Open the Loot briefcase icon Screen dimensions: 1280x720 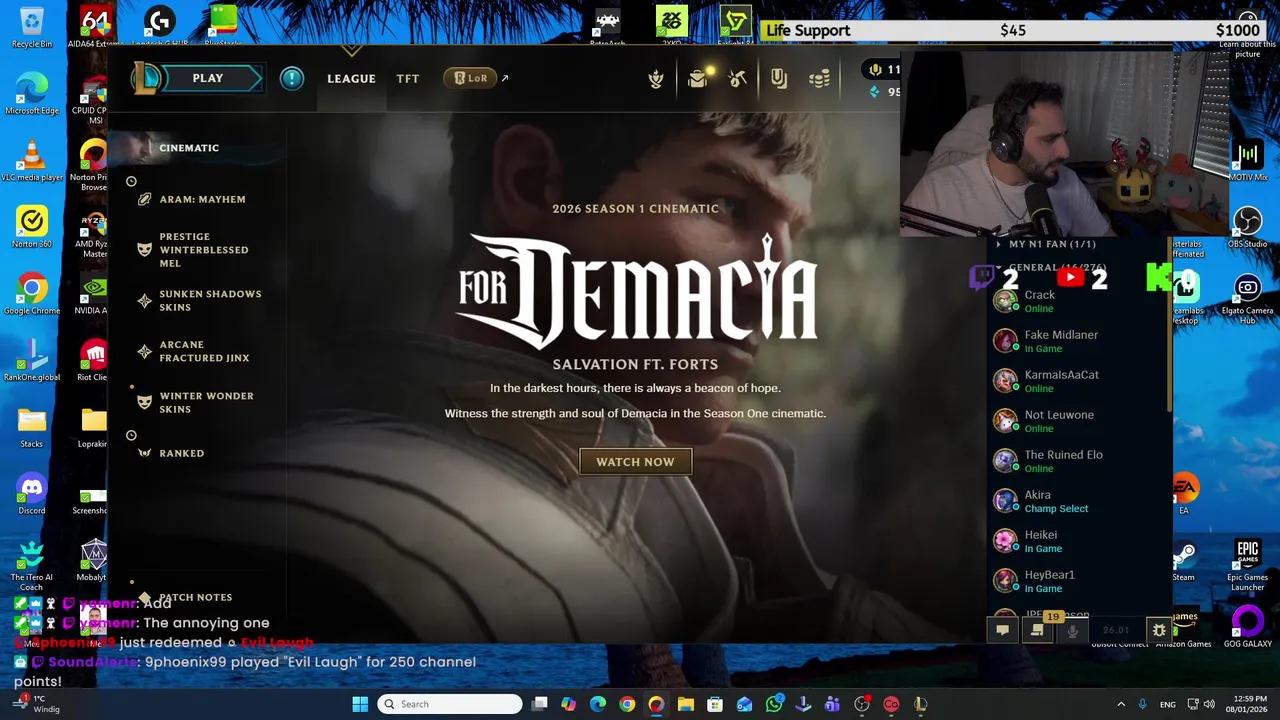coord(698,78)
